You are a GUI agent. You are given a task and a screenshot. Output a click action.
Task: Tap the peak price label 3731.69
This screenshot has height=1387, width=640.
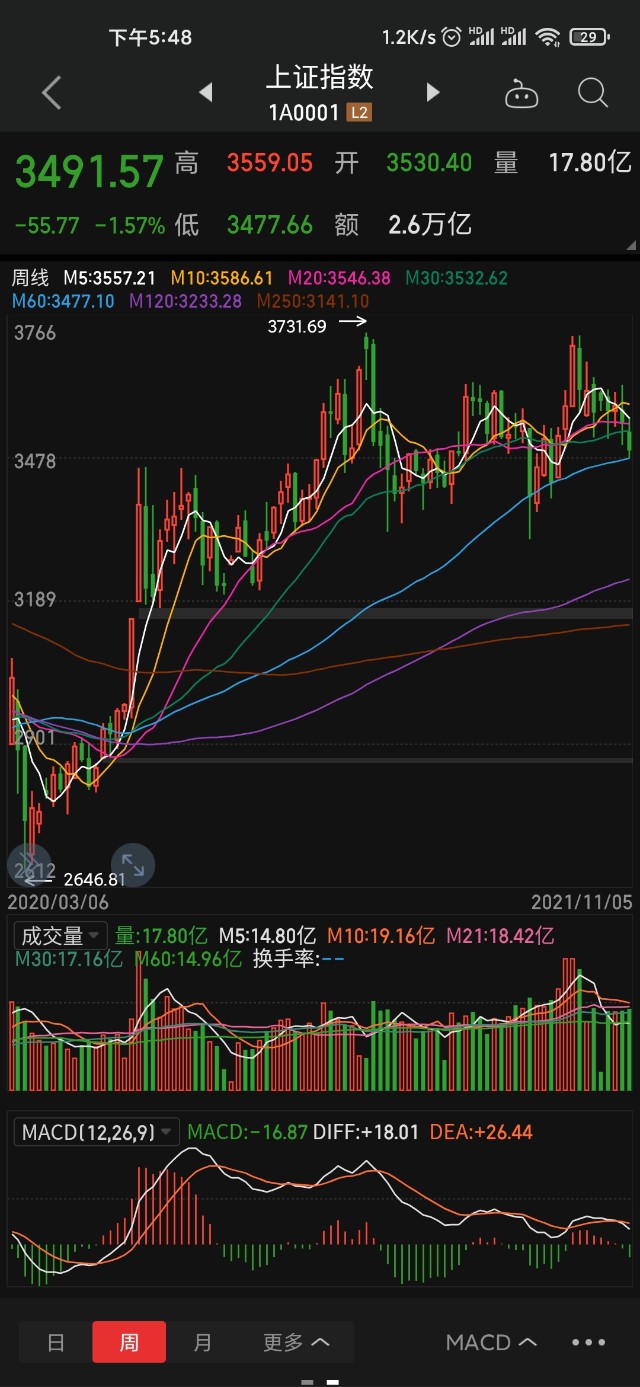[297, 326]
